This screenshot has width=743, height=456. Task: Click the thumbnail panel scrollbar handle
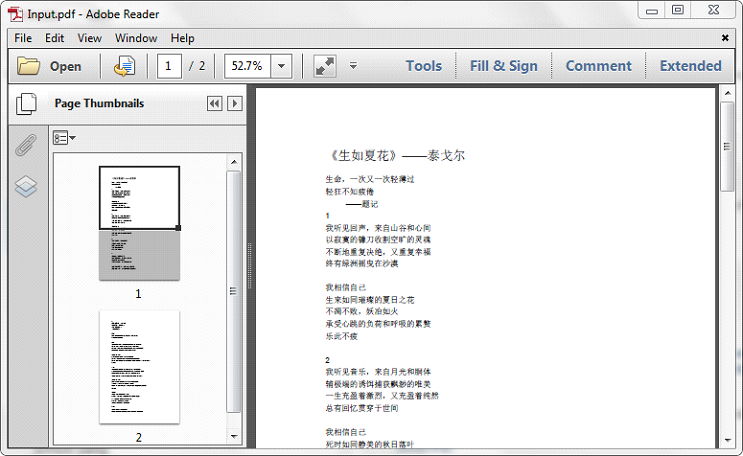[234, 292]
